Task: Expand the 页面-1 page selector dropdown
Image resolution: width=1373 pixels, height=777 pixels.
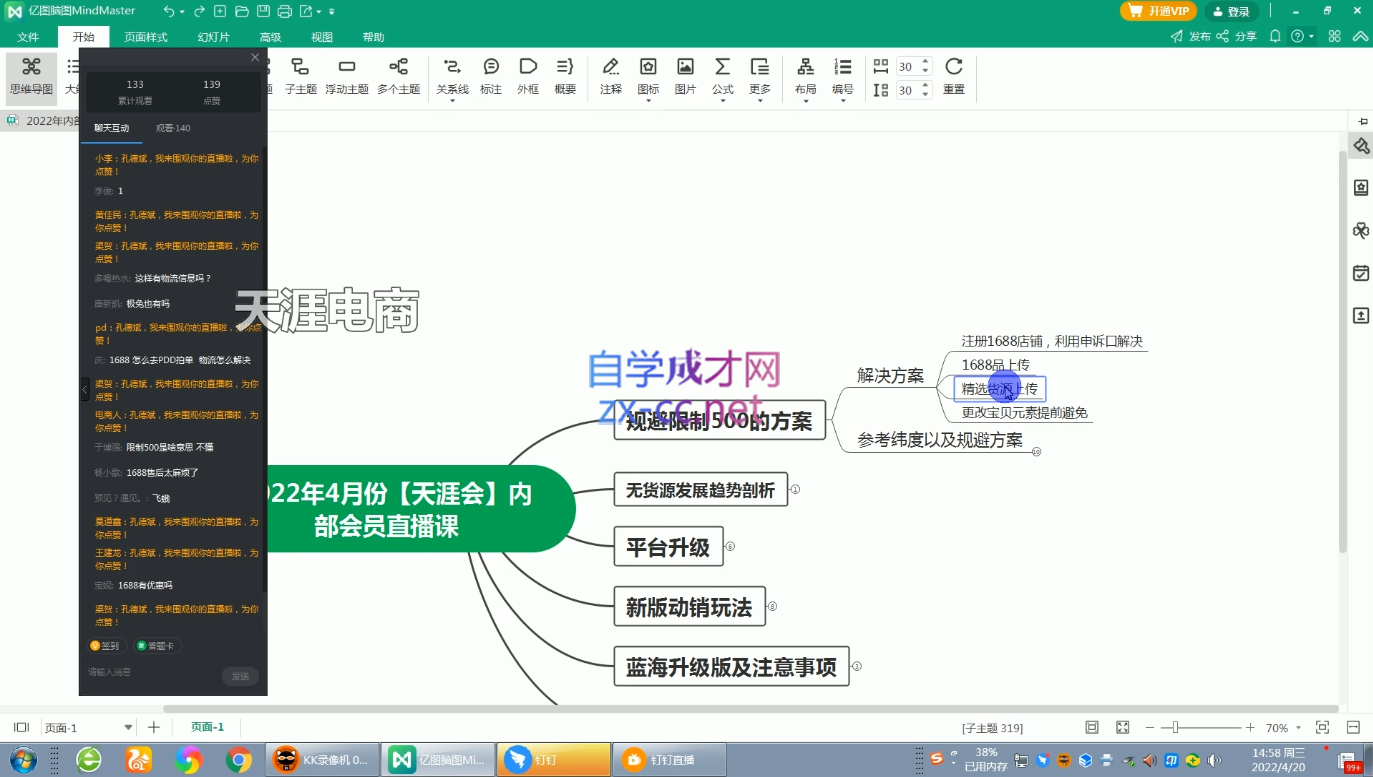Action: click(128, 728)
